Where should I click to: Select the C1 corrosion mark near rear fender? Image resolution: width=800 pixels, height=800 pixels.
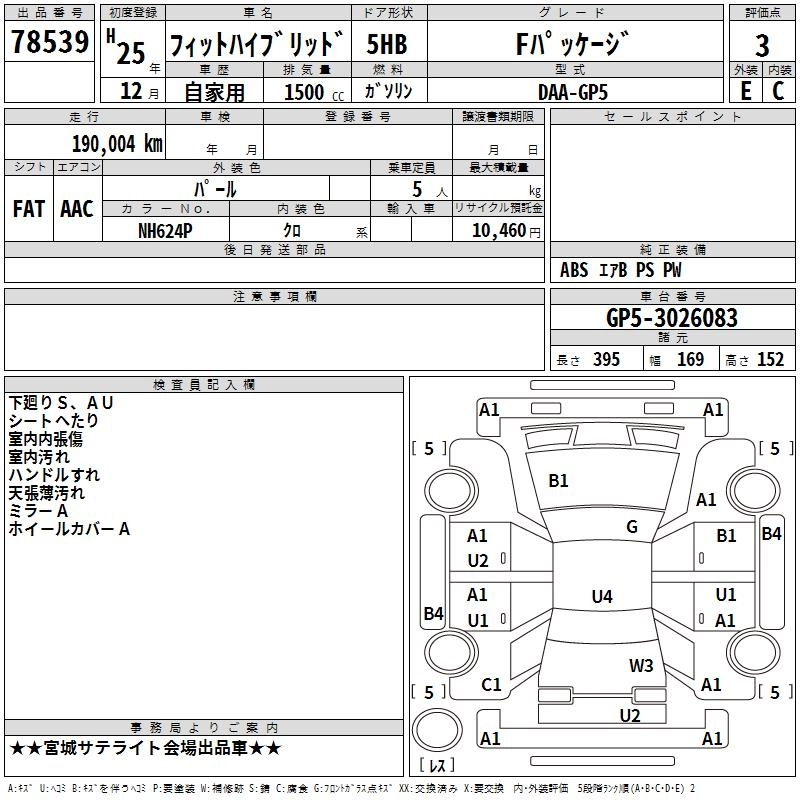click(x=491, y=685)
